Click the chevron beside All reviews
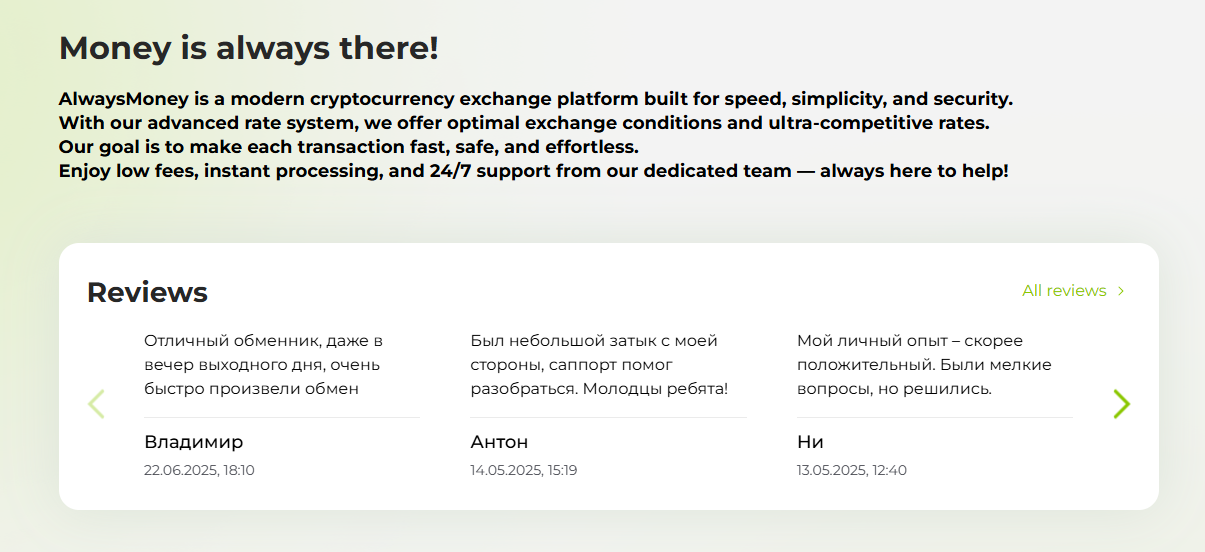 point(1121,291)
